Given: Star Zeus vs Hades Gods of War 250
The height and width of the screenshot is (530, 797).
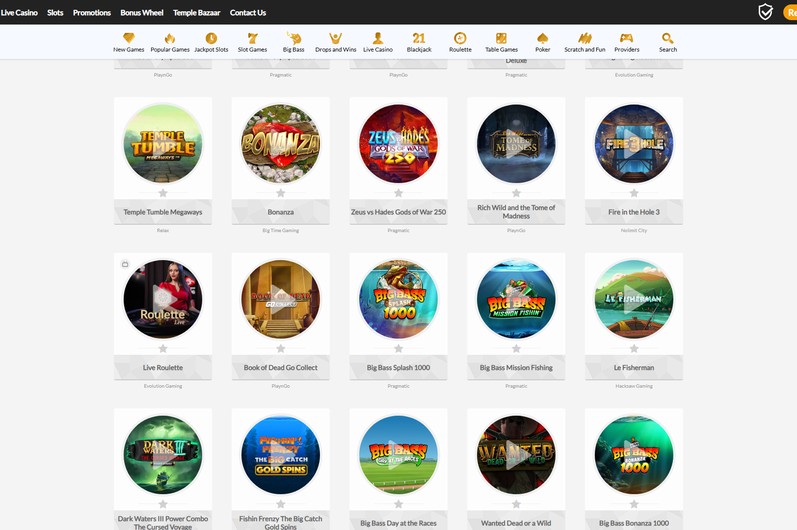Looking at the screenshot, I should pos(398,193).
